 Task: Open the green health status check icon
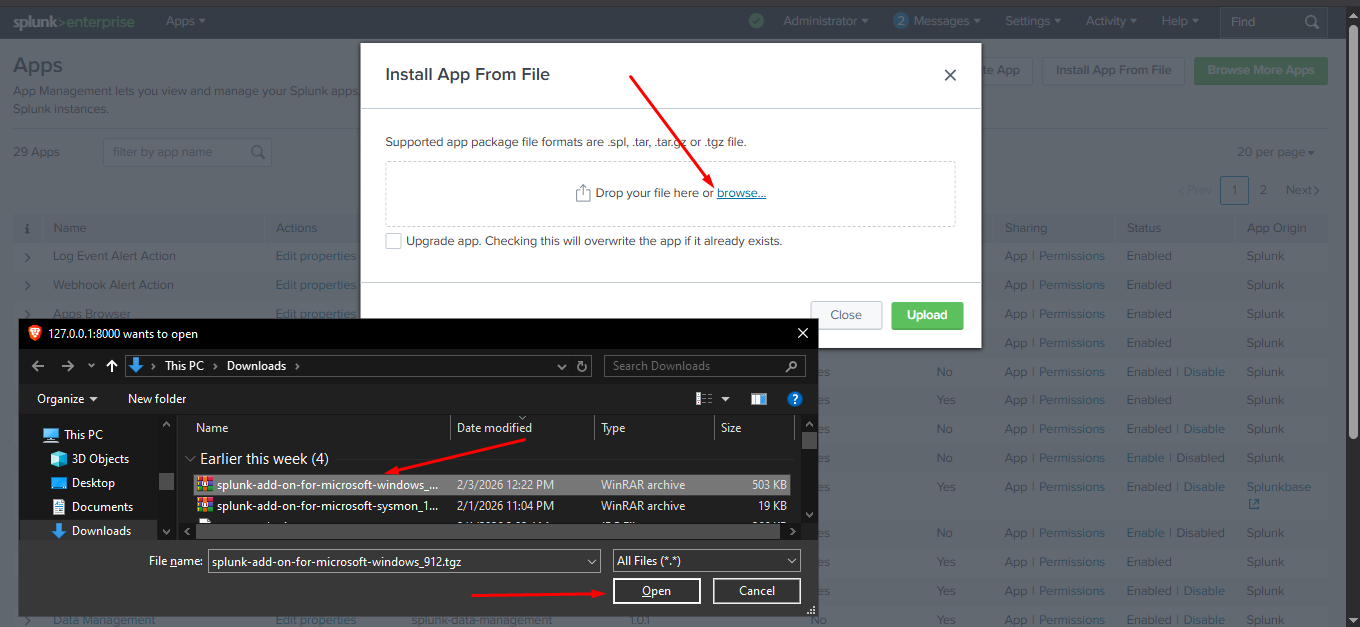(756, 21)
